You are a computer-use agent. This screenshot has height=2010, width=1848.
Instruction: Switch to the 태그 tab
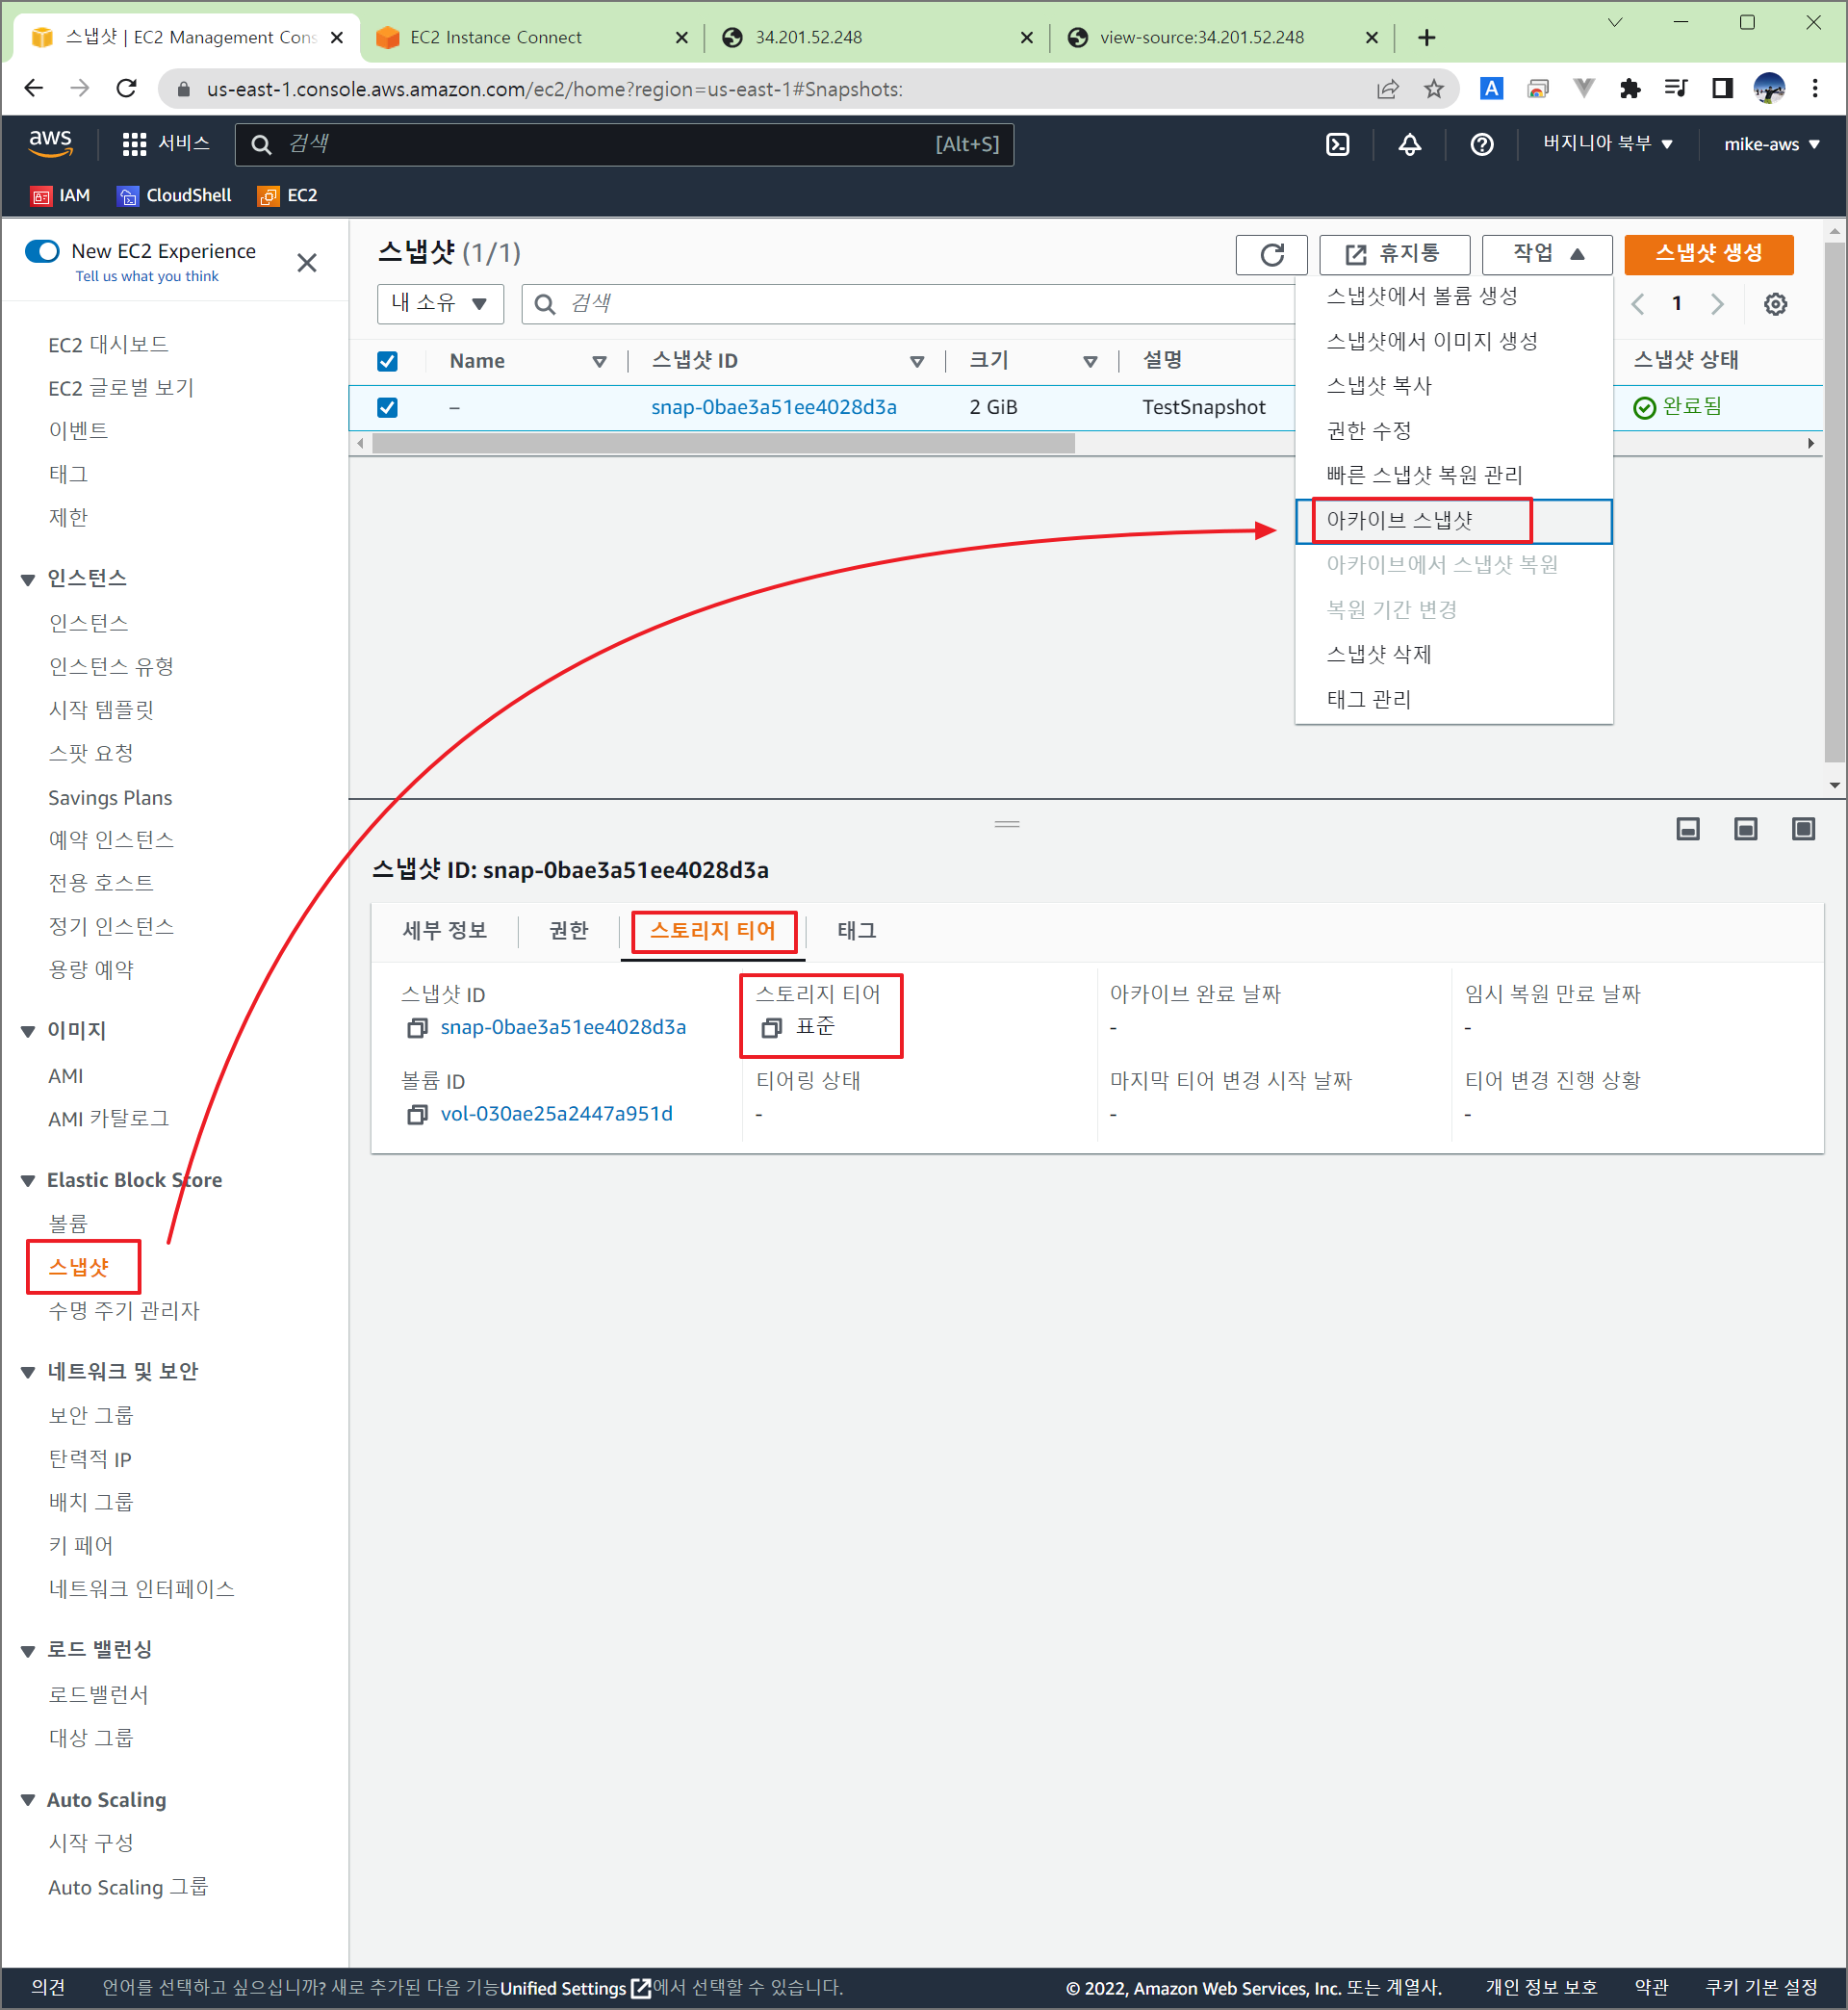pyautogui.click(x=856, y=930)
